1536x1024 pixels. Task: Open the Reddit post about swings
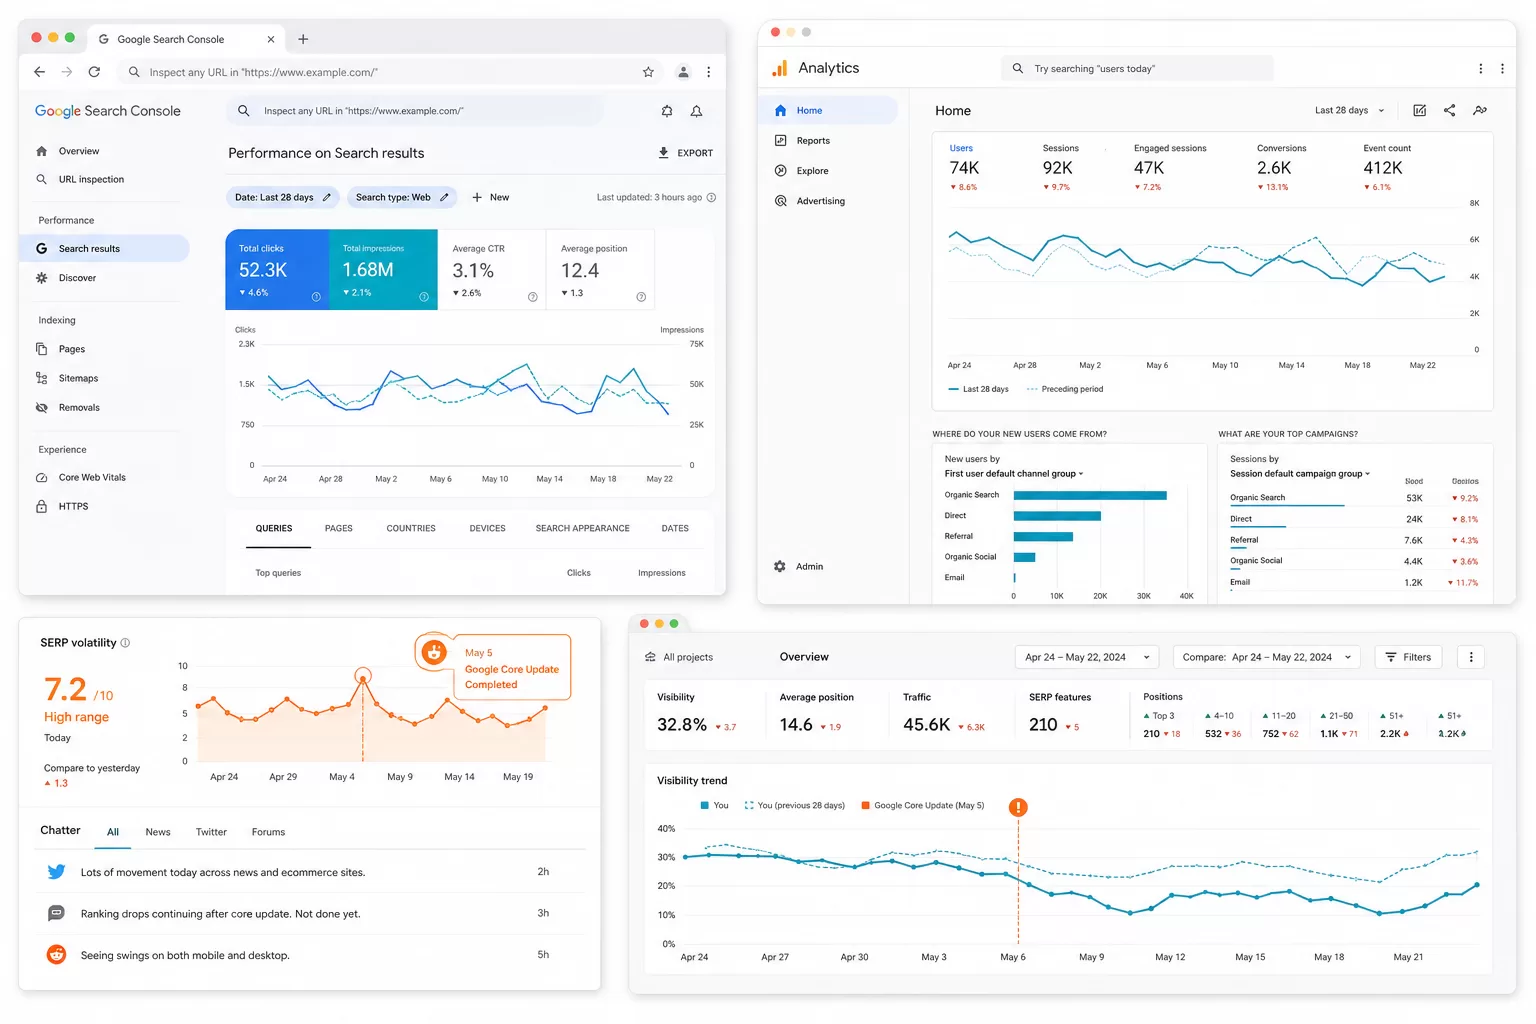click(x=312, y=955)
